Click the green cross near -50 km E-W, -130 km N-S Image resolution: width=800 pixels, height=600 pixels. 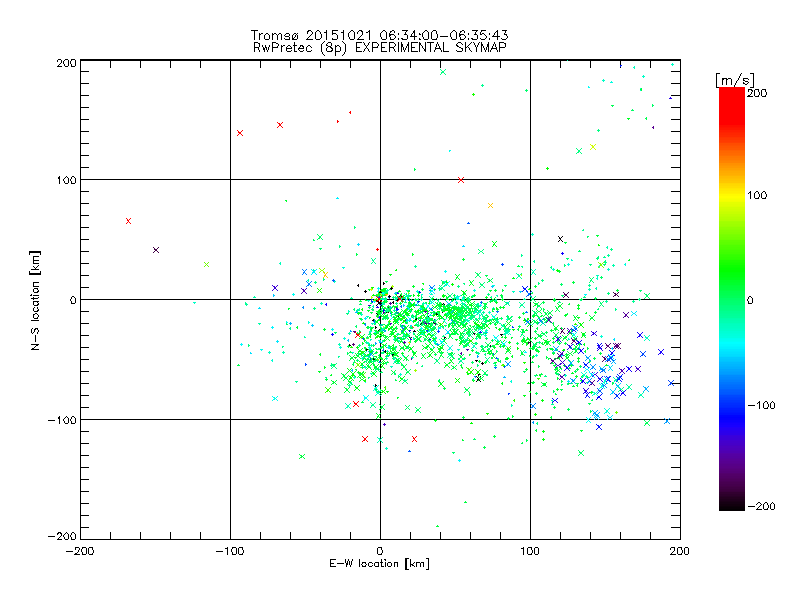coord(302,456)
